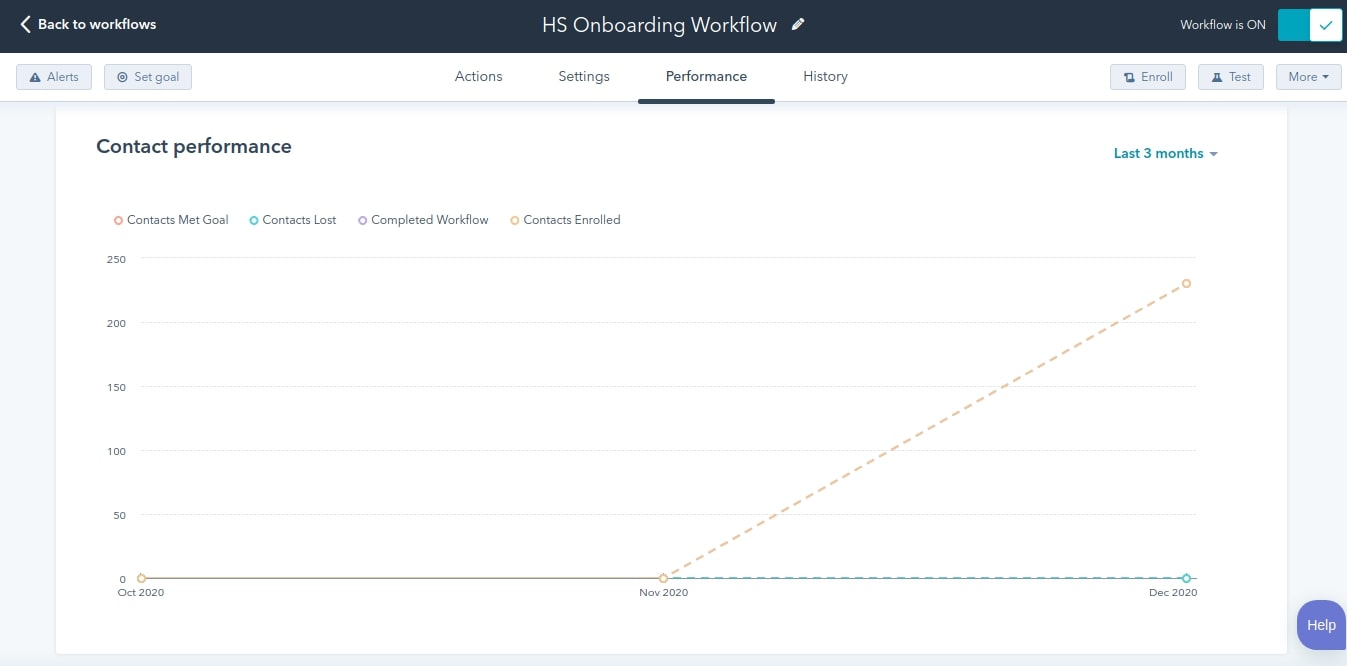Open the Help widget

pyautogui.click(x=1321, y=624)
